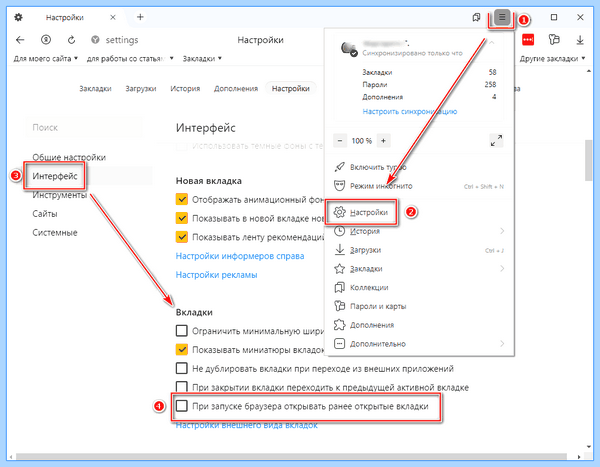Open для работы со статьями folder dropdown
600x467 pixels.
[x=130, y=59]
